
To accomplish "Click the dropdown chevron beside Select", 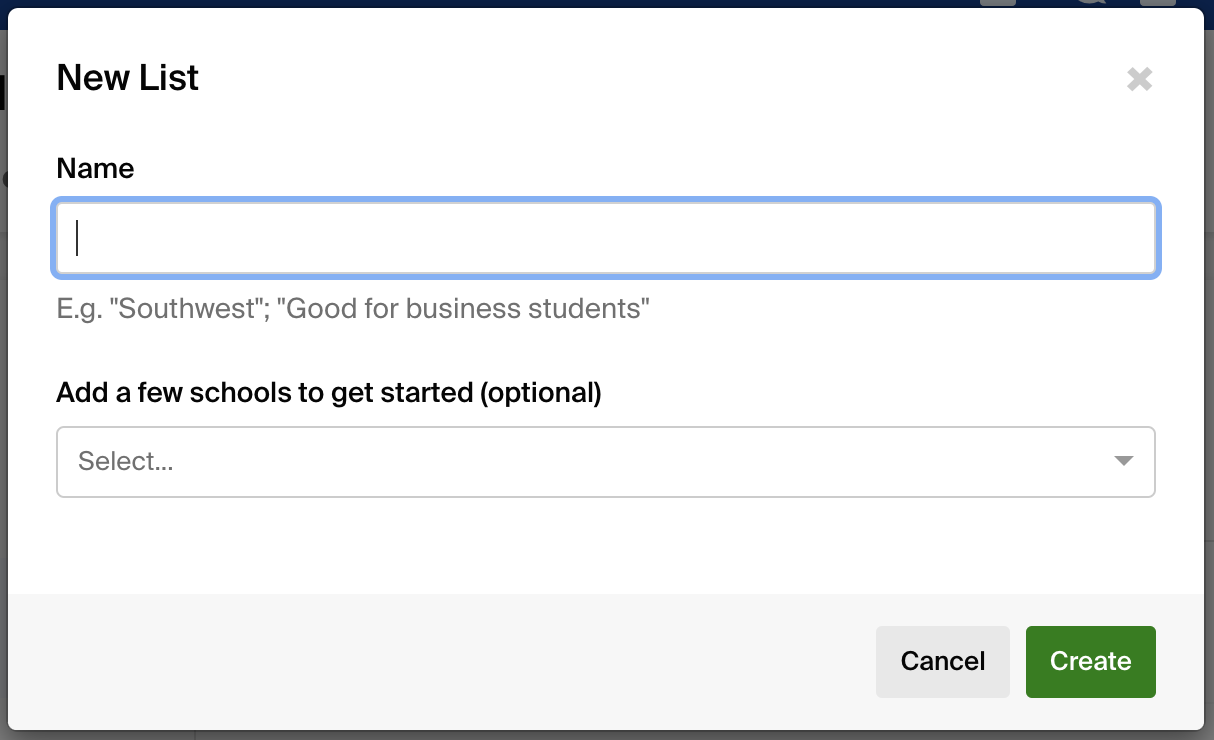I will click(1124, 461).
